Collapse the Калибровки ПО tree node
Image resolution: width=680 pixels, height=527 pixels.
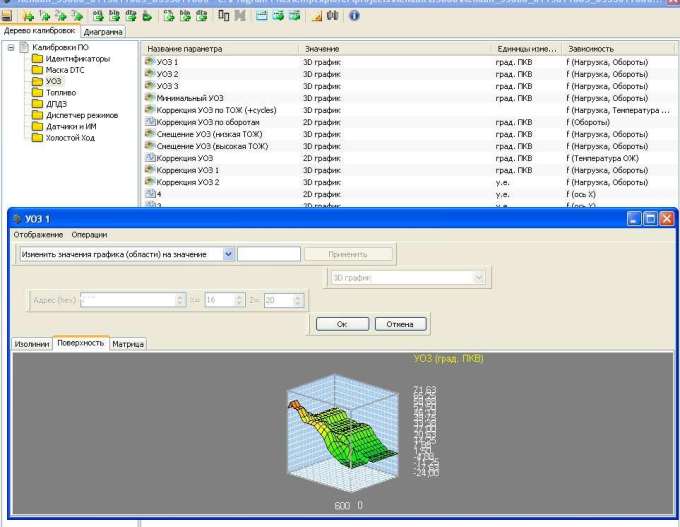(x=10, y=48)
